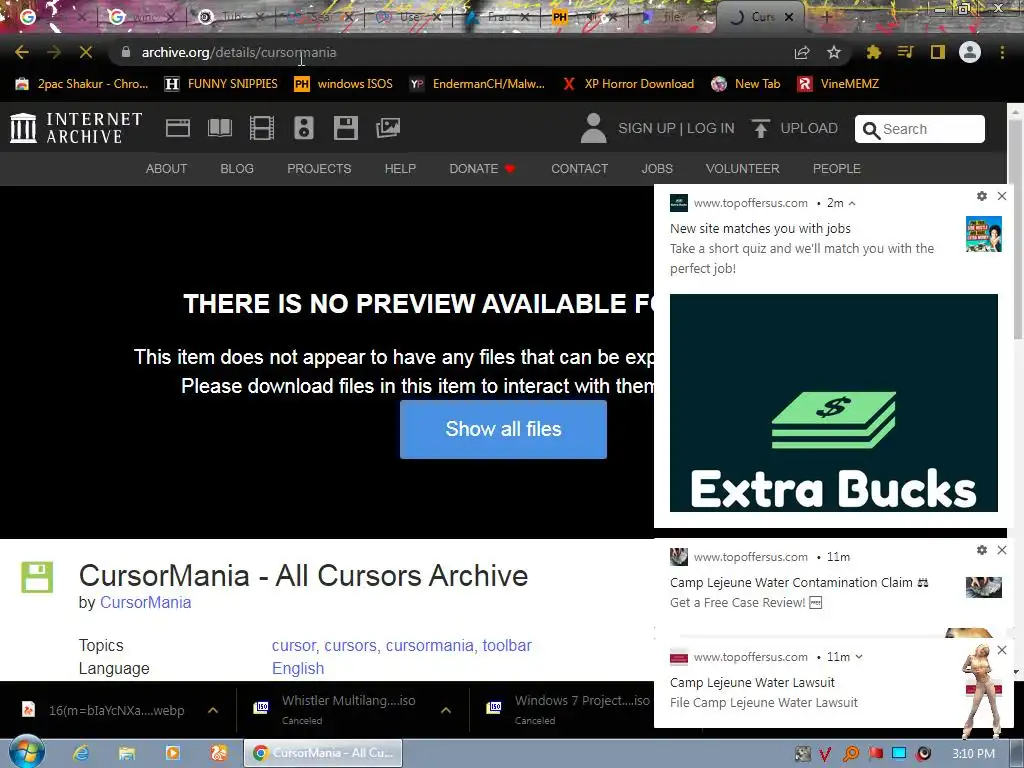Open the cursormania topic link
The height and width of the screenshot is (768, 1024).
(430, 645)
